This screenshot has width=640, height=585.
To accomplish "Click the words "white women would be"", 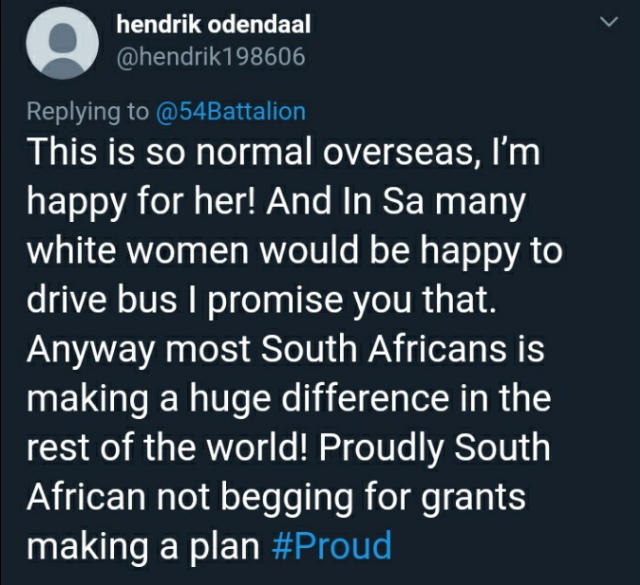I will 218,251.
